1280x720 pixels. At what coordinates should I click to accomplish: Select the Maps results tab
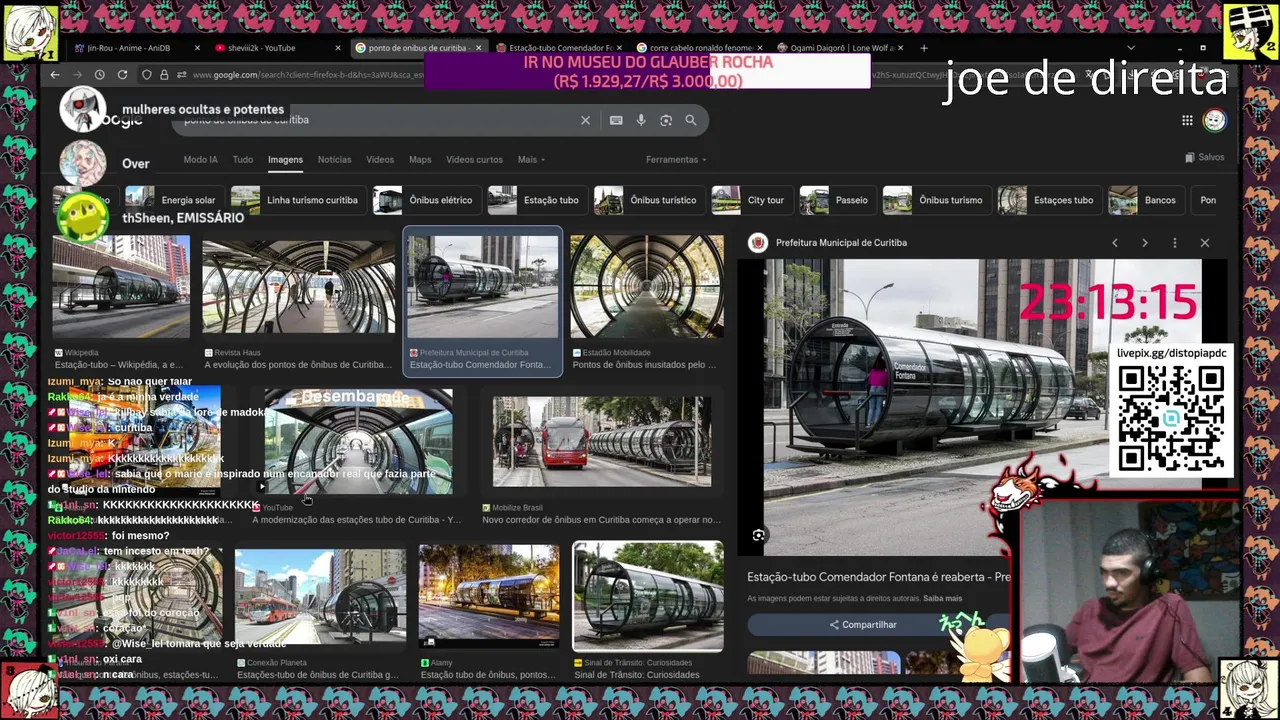(x=420, y=160)
